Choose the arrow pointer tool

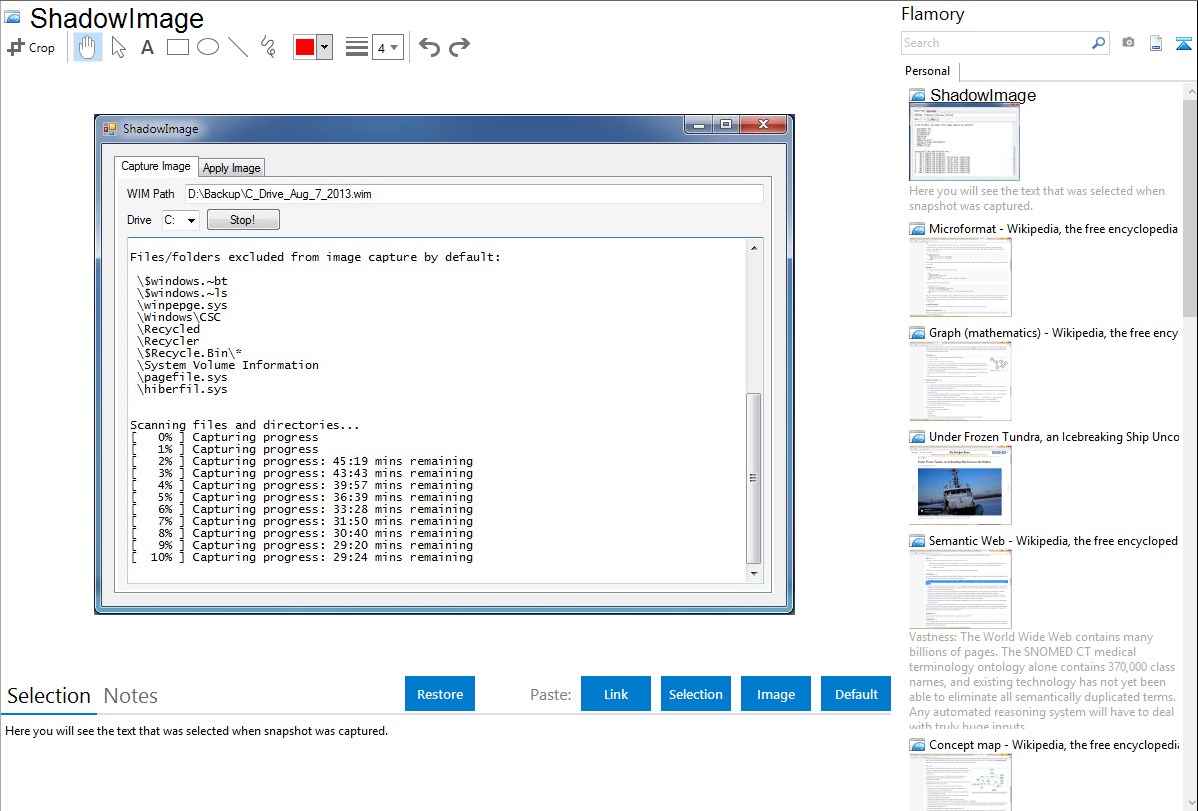pos(118,47)
